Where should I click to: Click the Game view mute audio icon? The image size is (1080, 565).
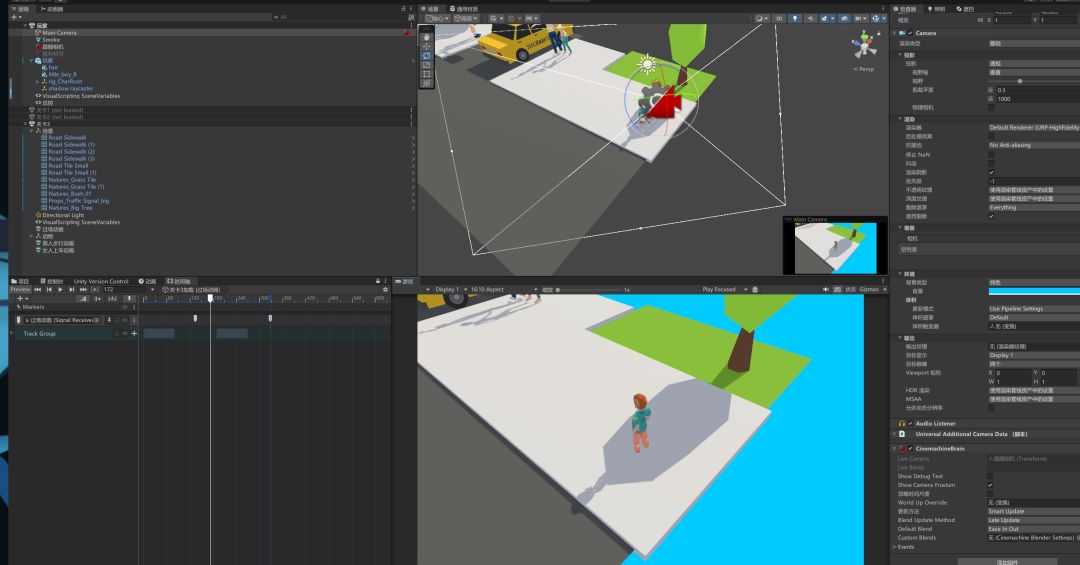click(825, 290)
